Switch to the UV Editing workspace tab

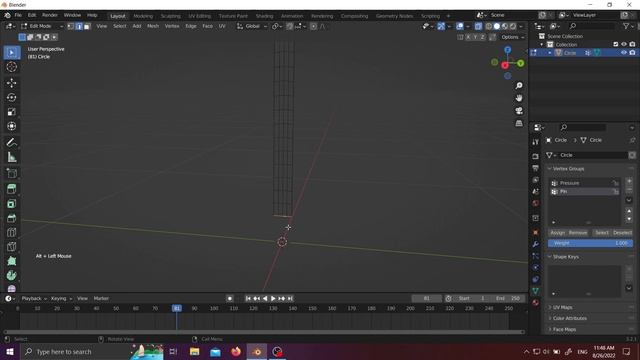click(199, 16)
